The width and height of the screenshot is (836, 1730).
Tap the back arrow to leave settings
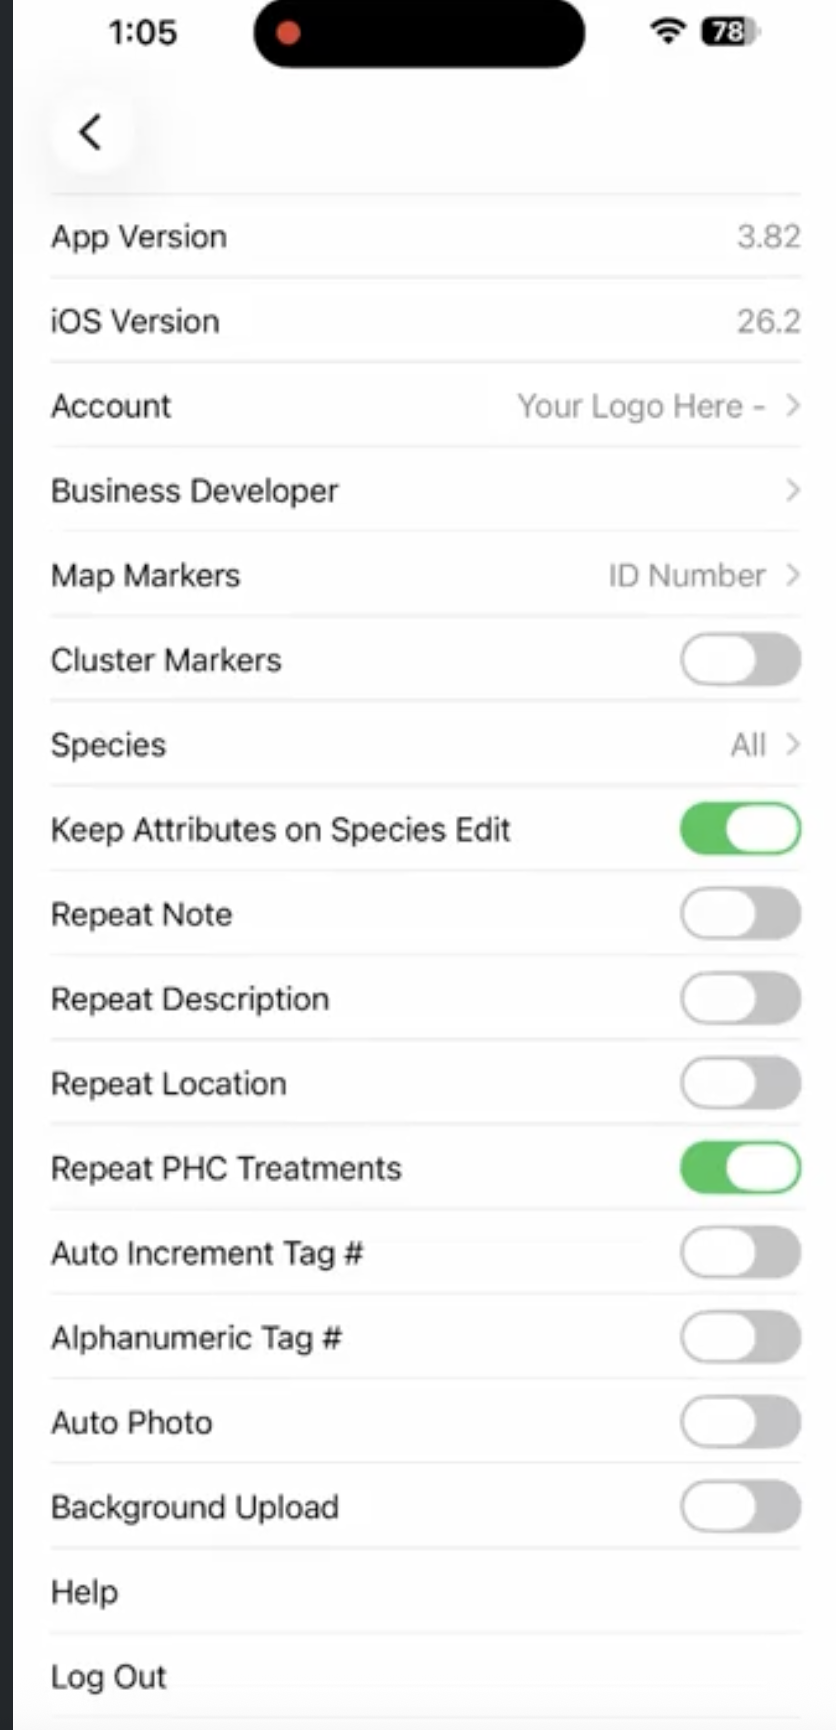click(x=88, y=132)
